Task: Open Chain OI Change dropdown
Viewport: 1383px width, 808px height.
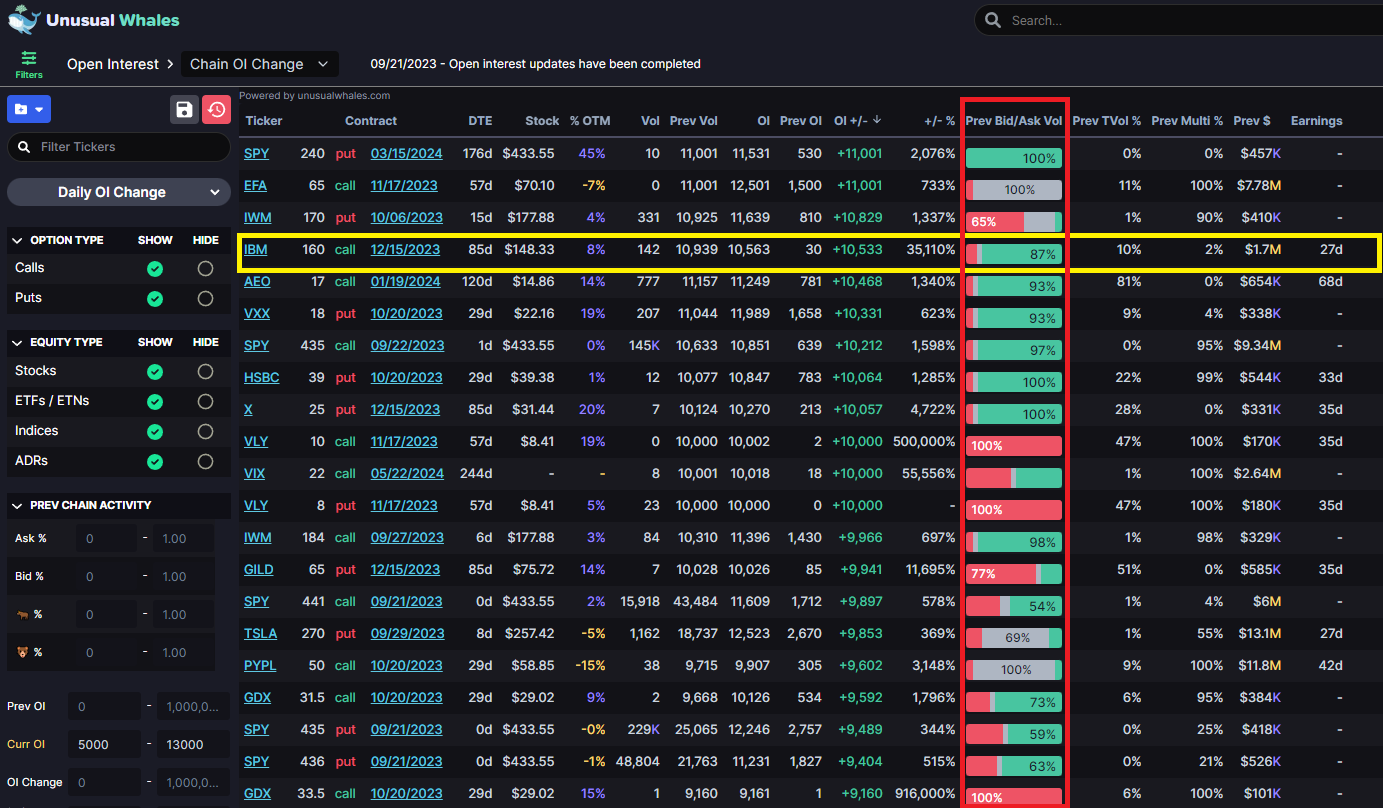Action: pos(260,64)
